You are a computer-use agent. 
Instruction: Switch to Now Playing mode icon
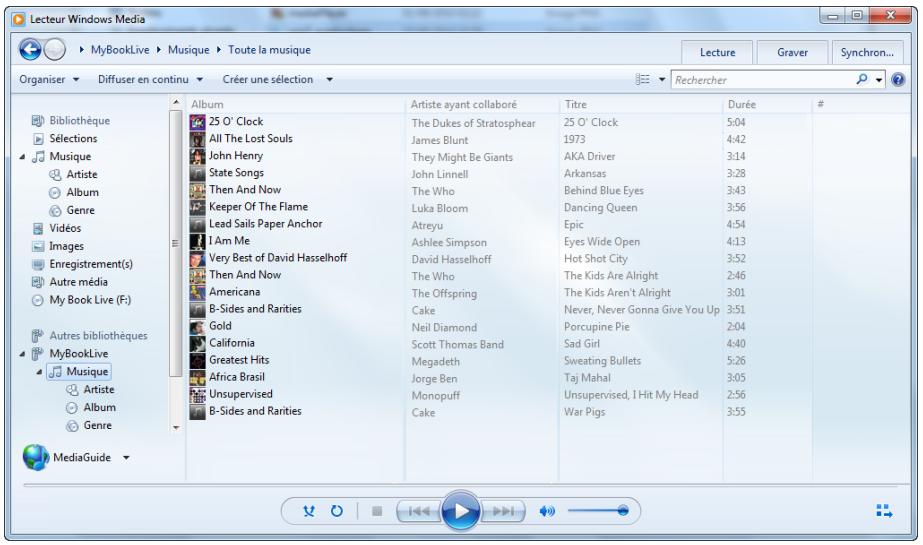pos(884,511)
